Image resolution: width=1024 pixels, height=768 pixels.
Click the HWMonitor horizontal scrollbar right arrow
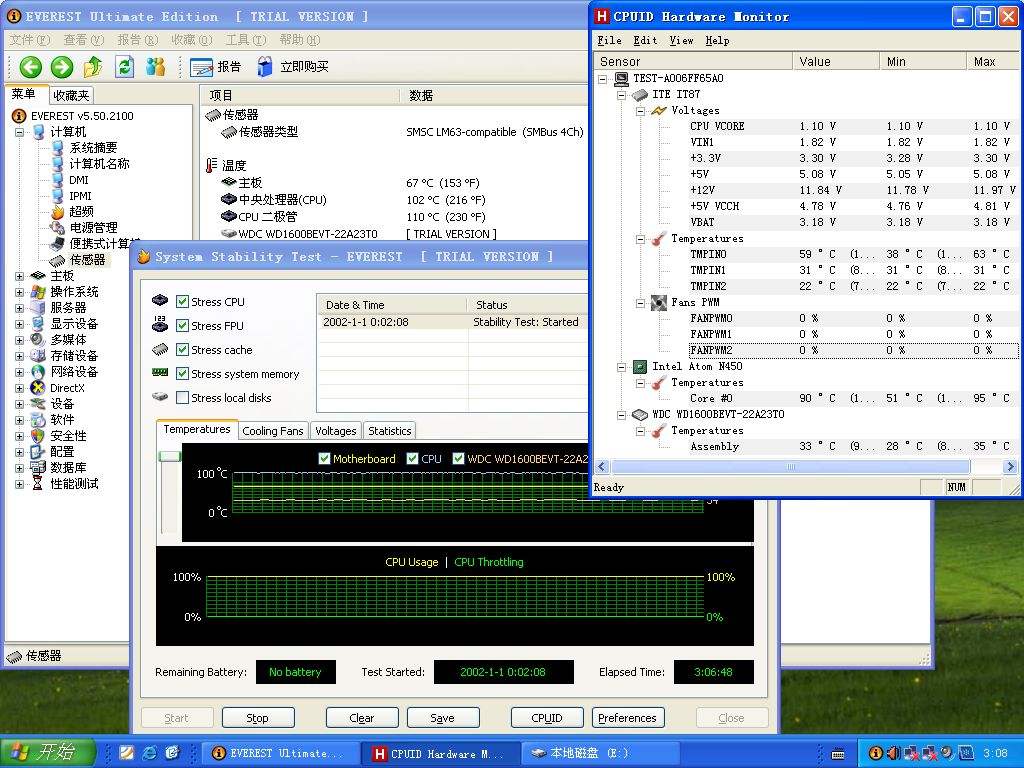[x=1010, y=466]
